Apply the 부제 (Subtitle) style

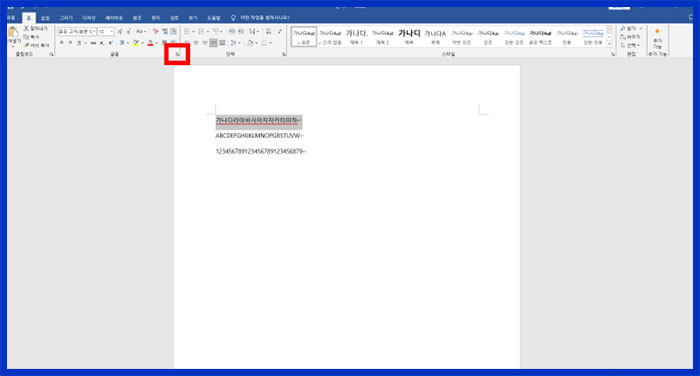435,36
